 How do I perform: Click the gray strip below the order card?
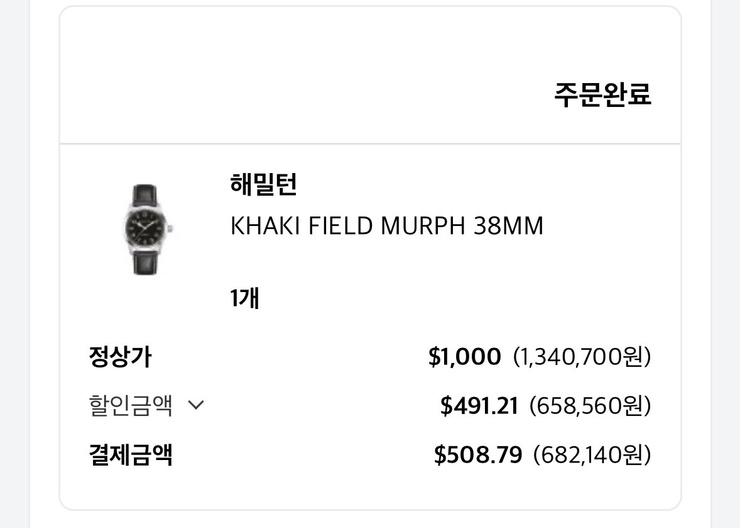[x=370, y=520]
